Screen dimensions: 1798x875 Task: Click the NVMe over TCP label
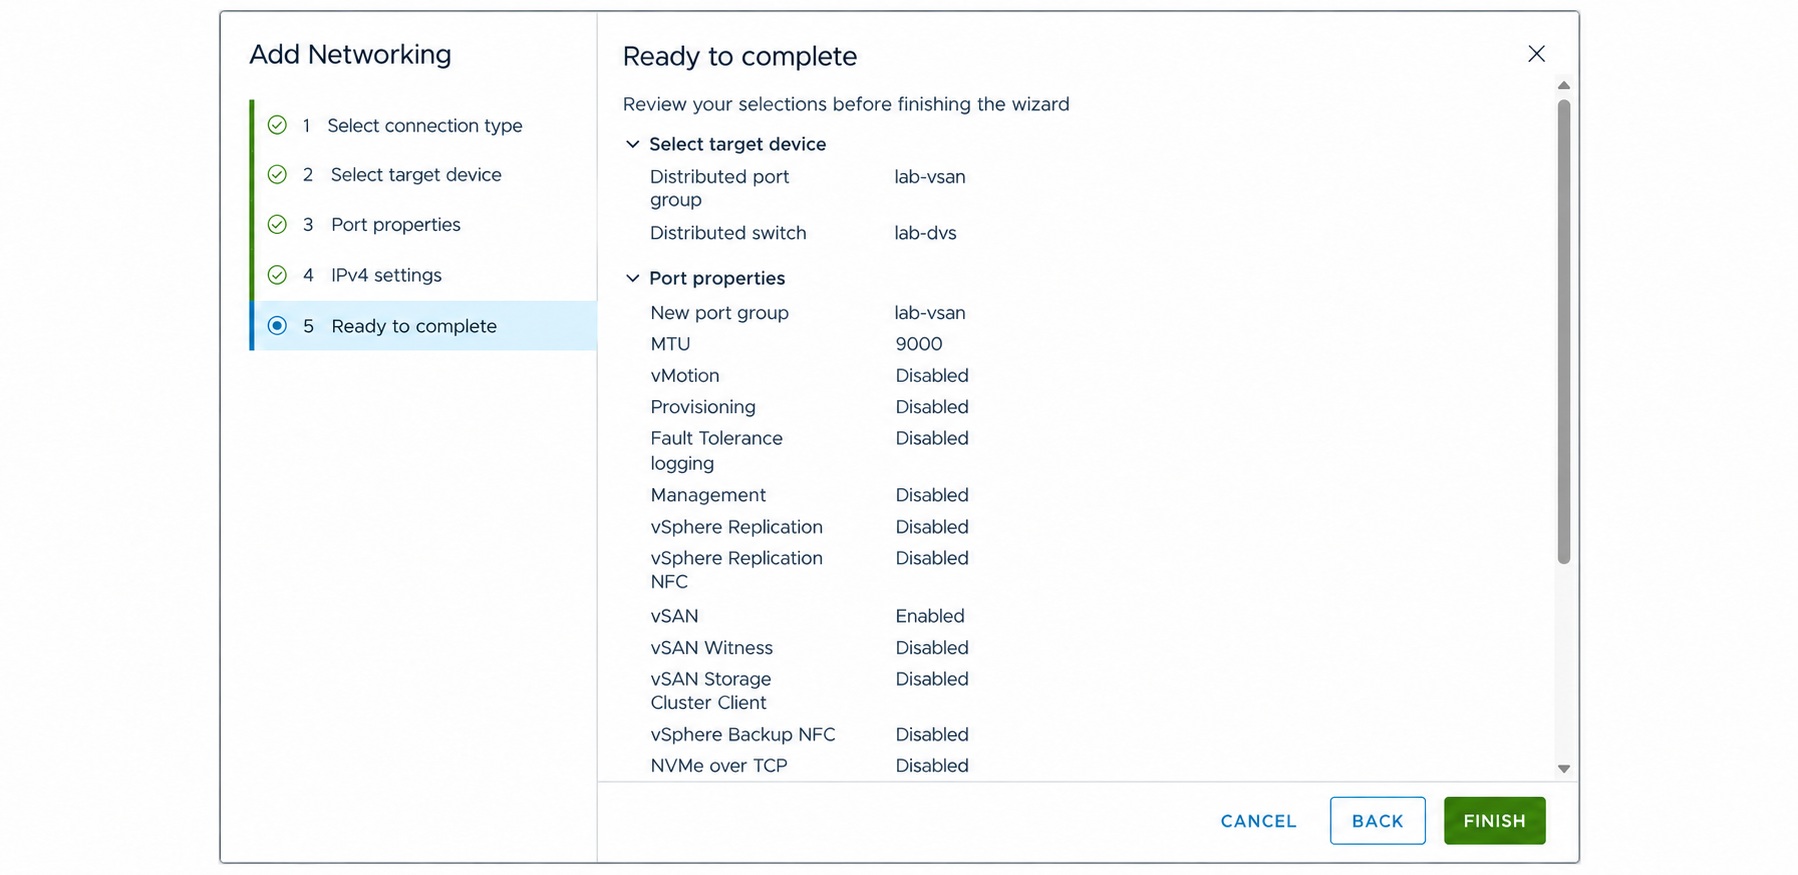point(718,765)
